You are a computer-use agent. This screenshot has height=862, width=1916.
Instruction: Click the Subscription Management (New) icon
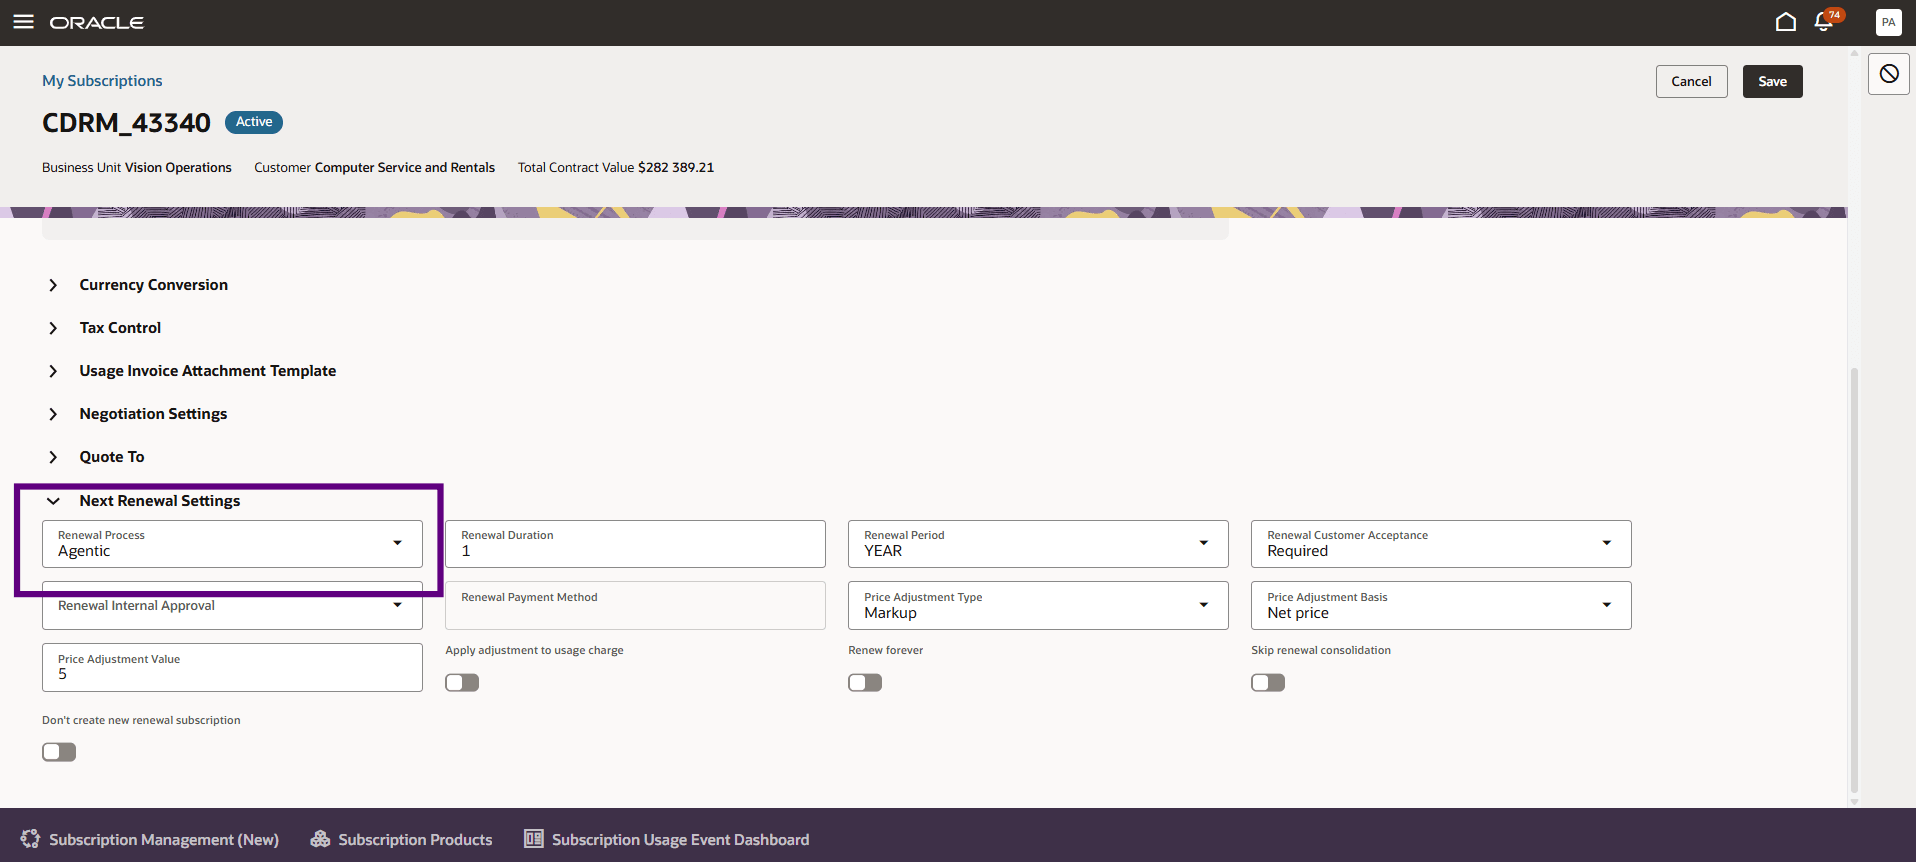[x=30, y=839]
